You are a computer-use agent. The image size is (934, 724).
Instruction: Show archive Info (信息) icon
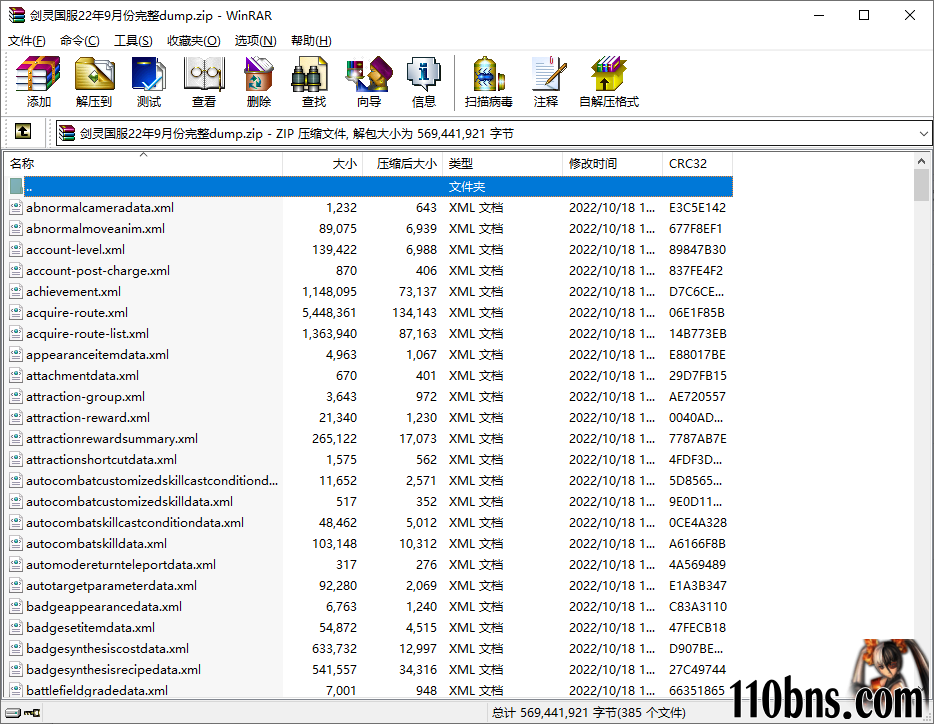(x=424, y=82)
